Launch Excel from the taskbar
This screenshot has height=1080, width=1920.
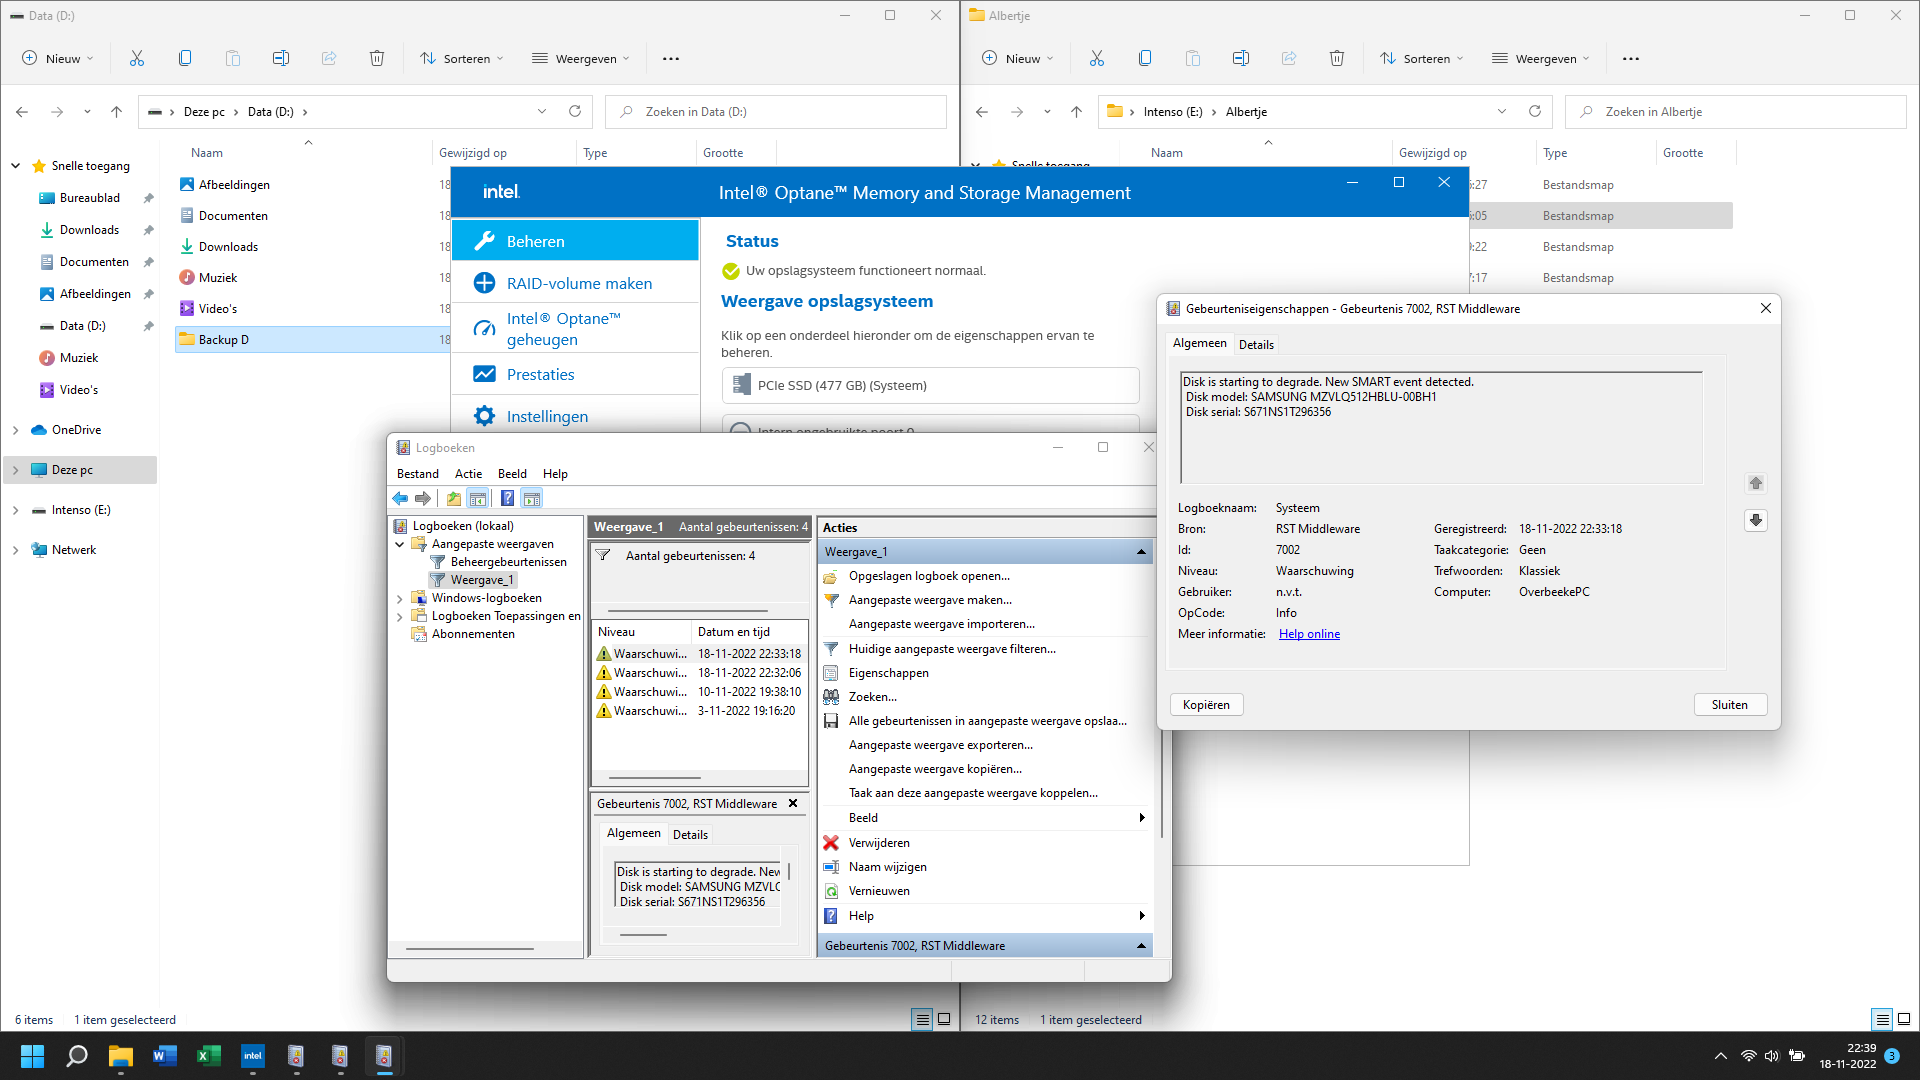point(208,1055)
